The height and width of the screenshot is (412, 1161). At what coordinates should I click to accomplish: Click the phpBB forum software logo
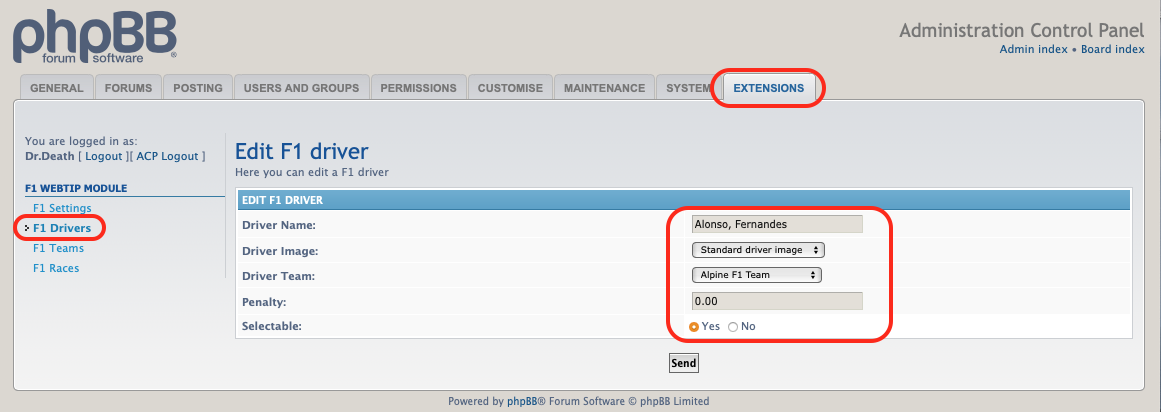tap(95, 38)
